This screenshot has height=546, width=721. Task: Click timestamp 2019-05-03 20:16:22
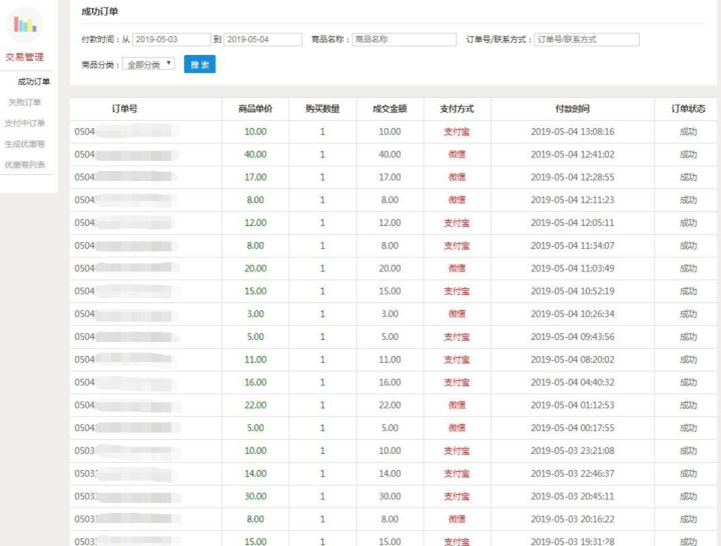pos(572,519)
